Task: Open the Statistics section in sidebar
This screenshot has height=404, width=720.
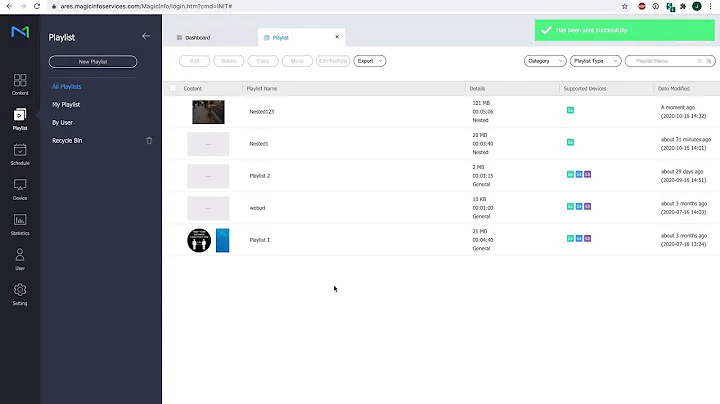Action: pyautogui.click(x=20, y=224)
